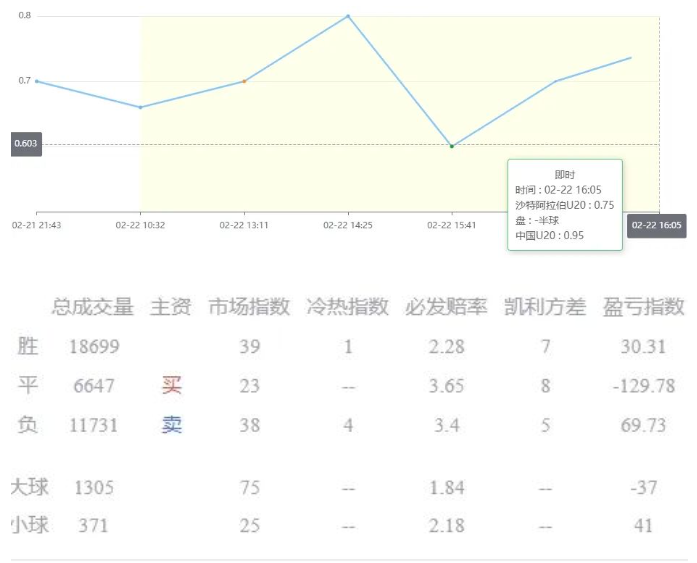Click the 02-22 10:32 x-axis label
Image resolution: width=697 pixels, height=563 pixels.
(x=141, y=225)
